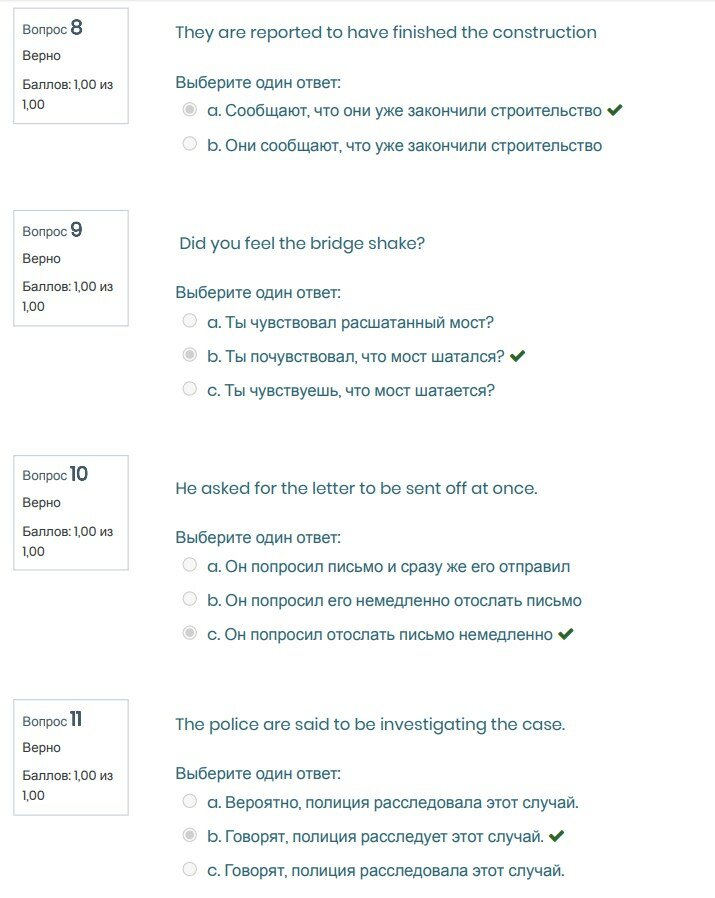Pick option c "Говорят, полиция расследовала этот случай"
This screenshot has width=715, height=898.
[x=190, y=869]
